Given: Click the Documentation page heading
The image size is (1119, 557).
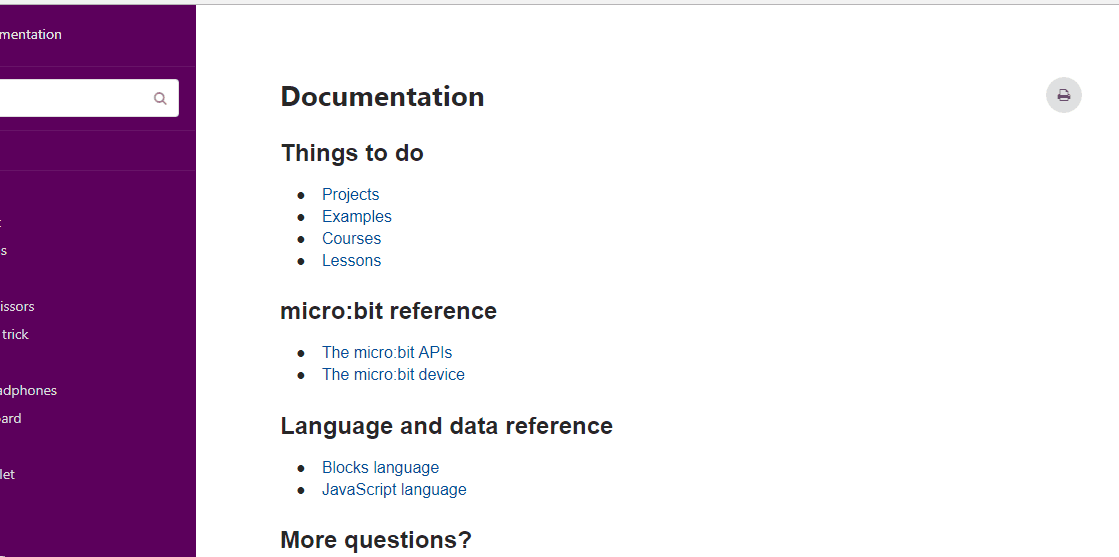Looking at the screenshot, I should [x=383, y=96].
